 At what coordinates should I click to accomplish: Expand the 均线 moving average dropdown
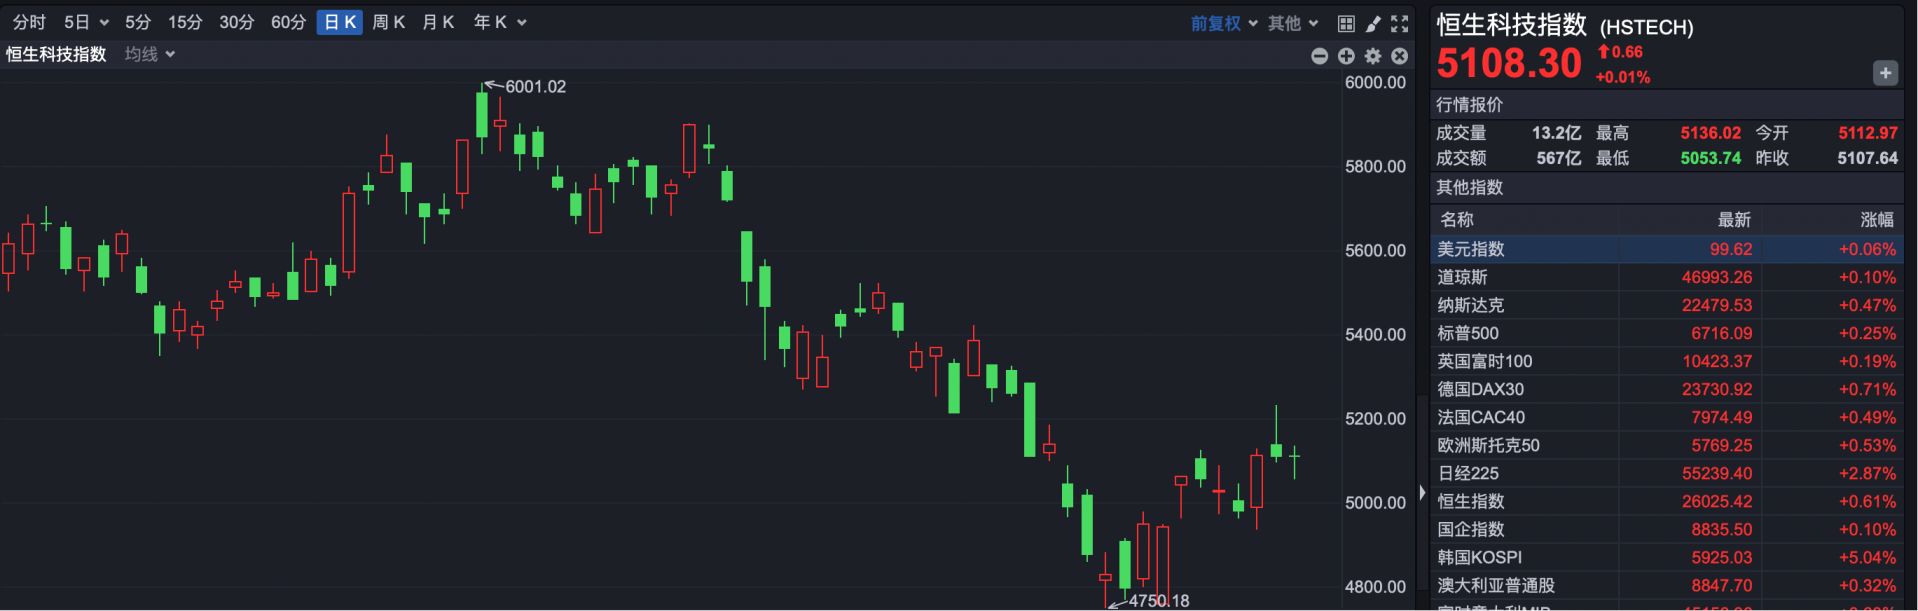point(150,54)
